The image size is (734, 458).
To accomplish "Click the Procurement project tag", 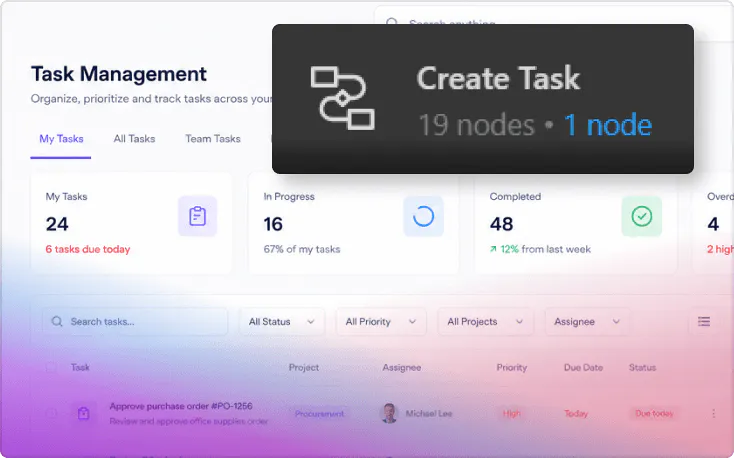I will [x=319, y=414].
